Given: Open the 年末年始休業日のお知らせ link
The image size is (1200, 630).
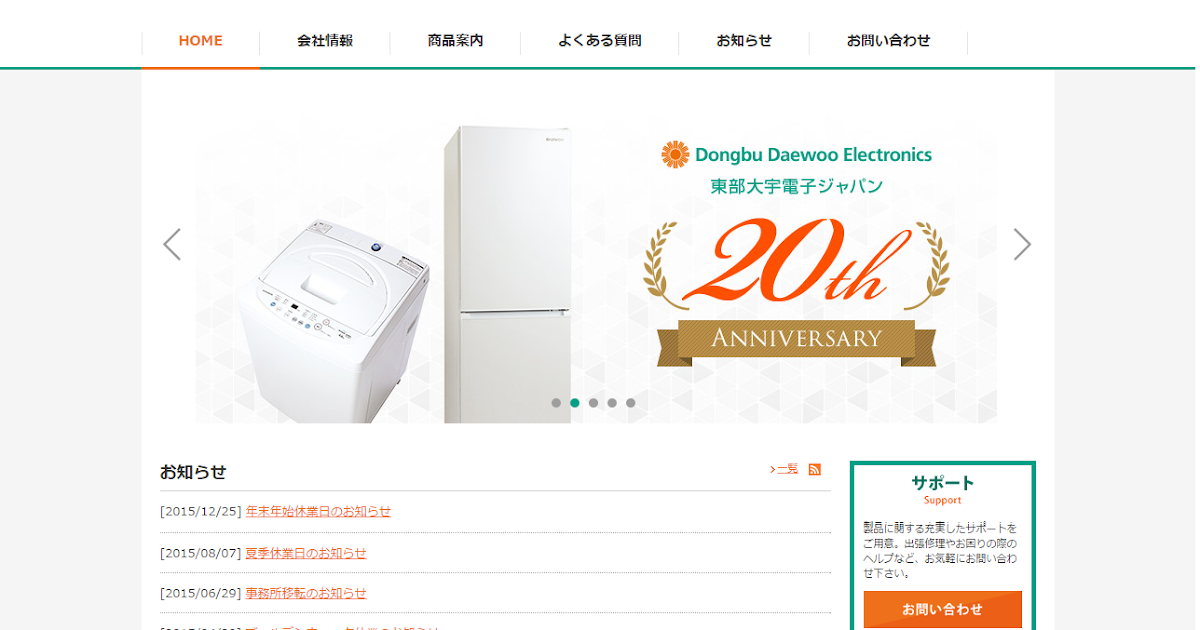Looking at the screenshot, I should [318, 511].
